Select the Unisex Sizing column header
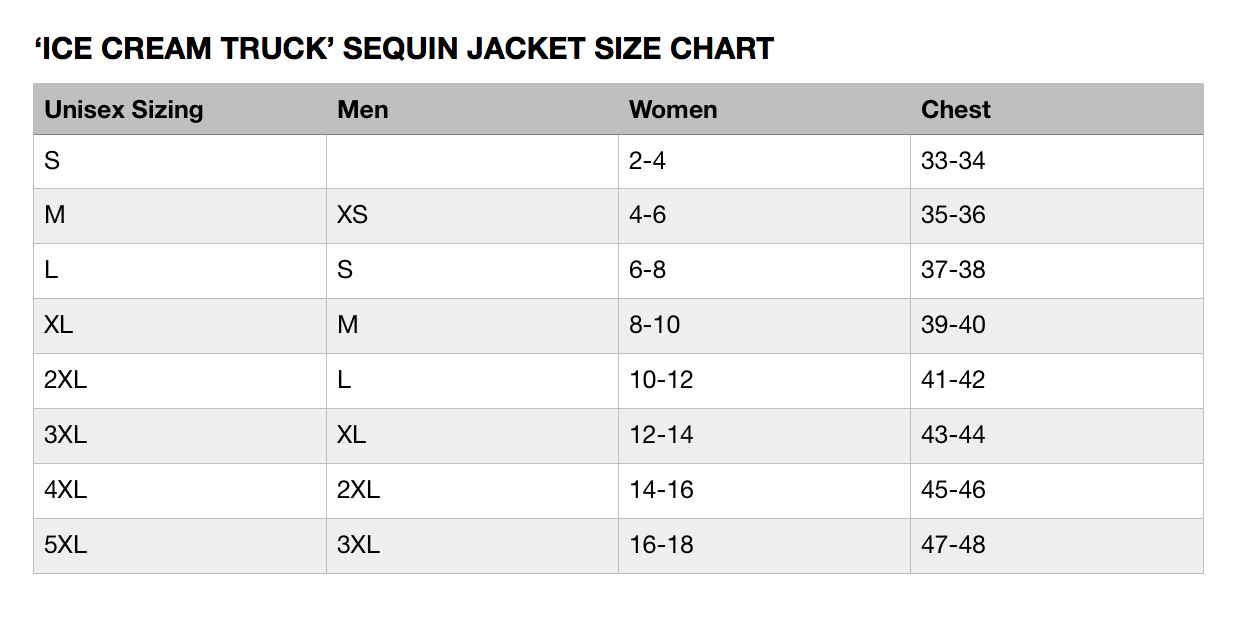This screenshot has height=618, width=1238. point(124,109)
